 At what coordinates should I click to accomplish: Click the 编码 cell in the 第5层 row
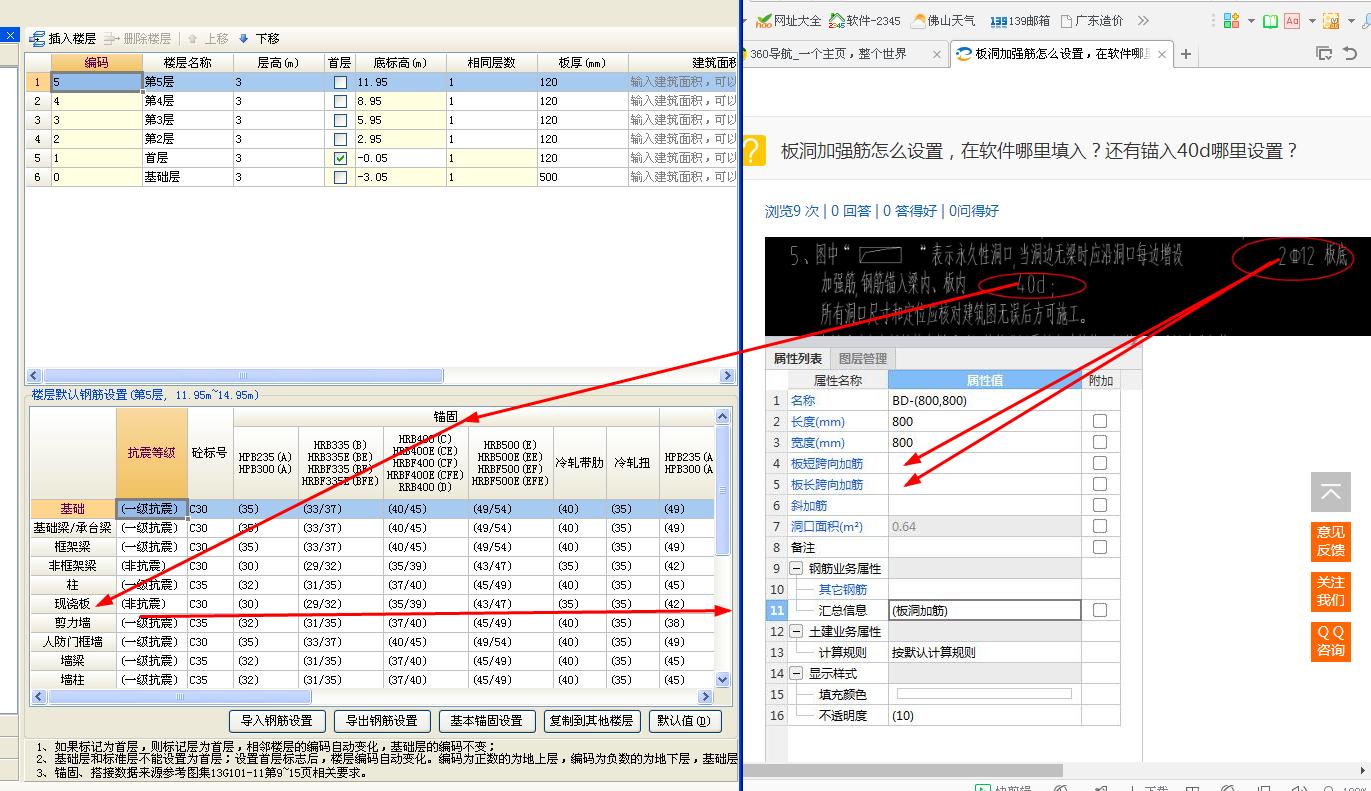[97, 82]
